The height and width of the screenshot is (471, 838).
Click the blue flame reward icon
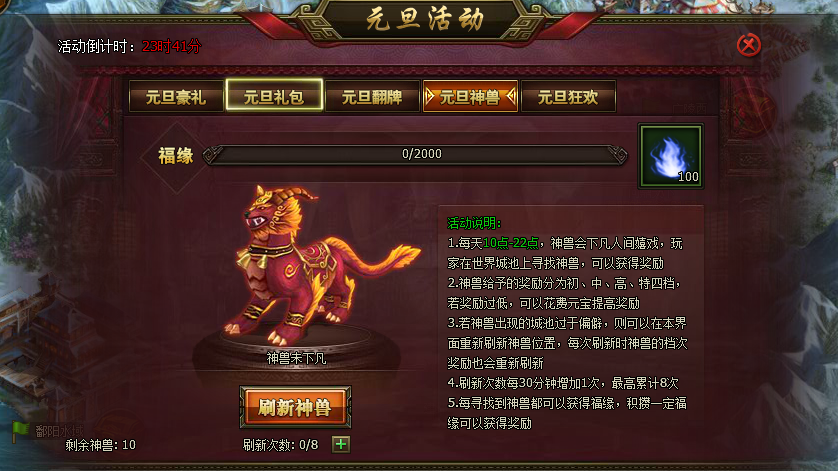click(671, 156)
